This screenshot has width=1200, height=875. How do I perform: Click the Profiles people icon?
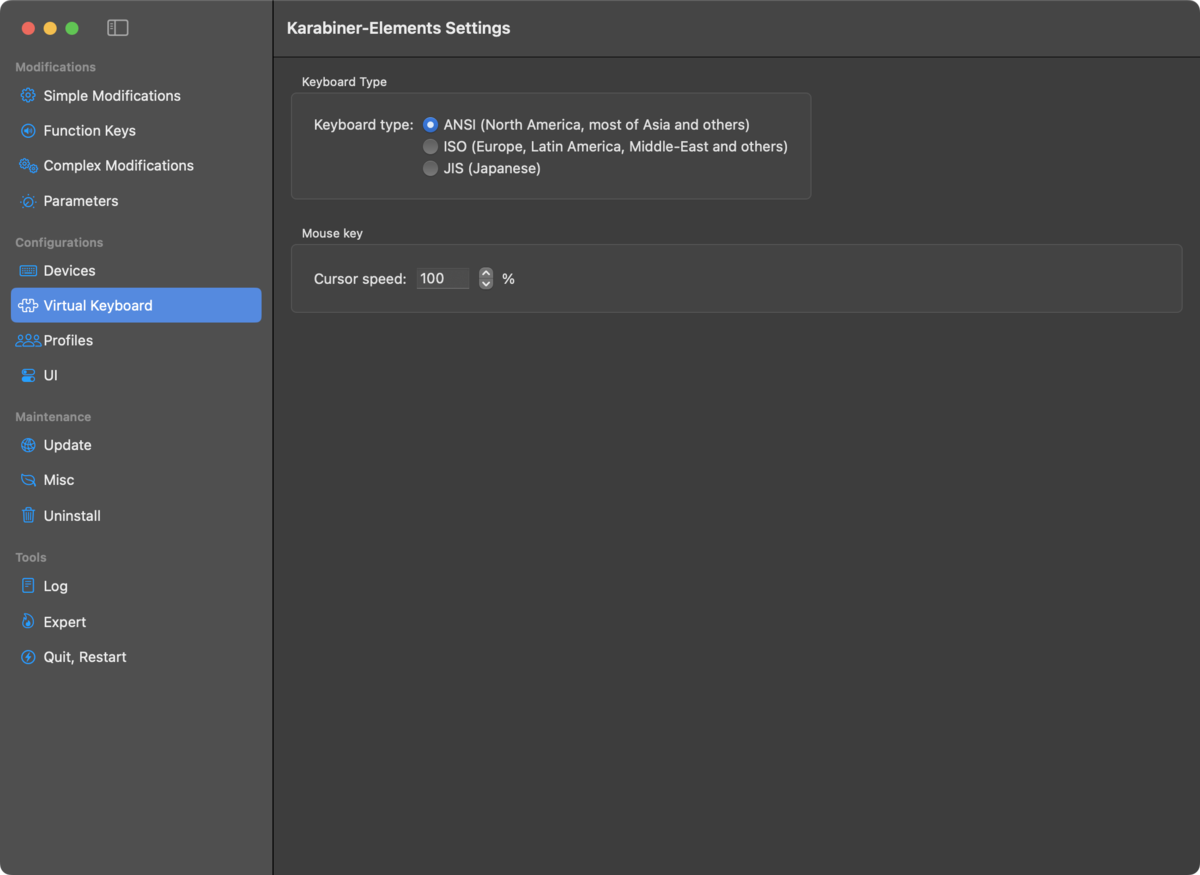[x=28, y=341]
